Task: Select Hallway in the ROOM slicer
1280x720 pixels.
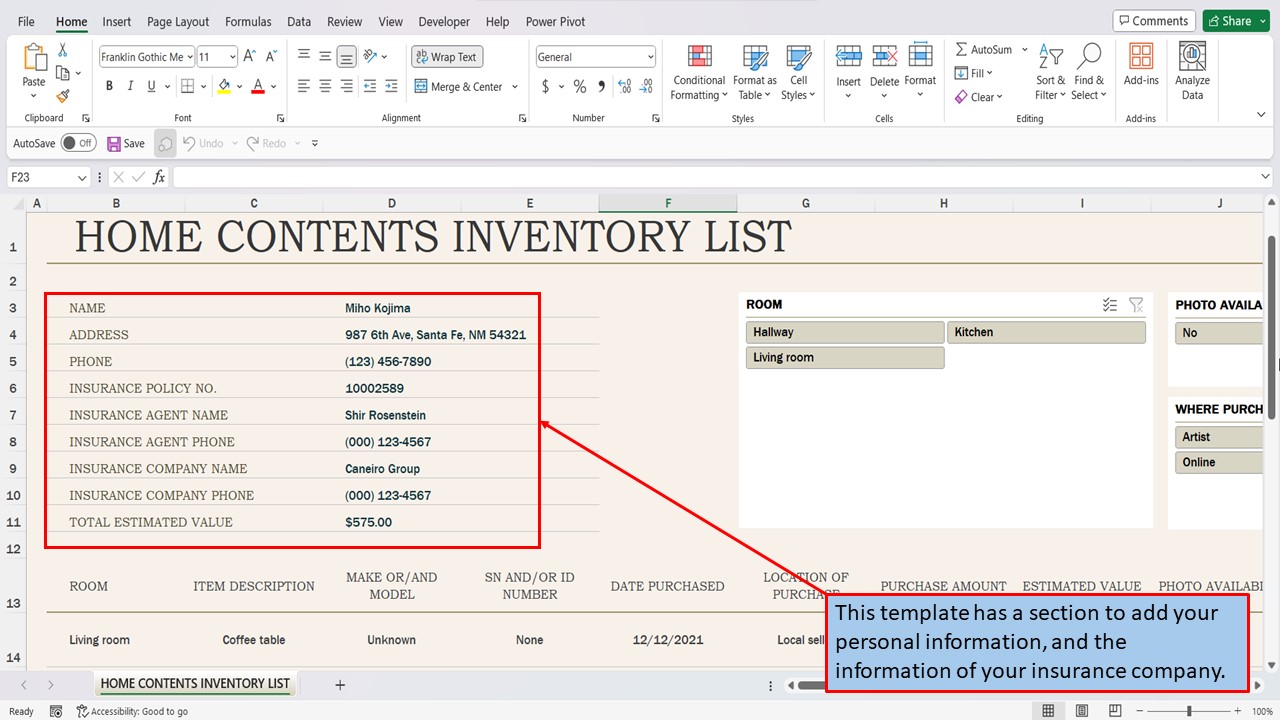Action: [843, 331]
